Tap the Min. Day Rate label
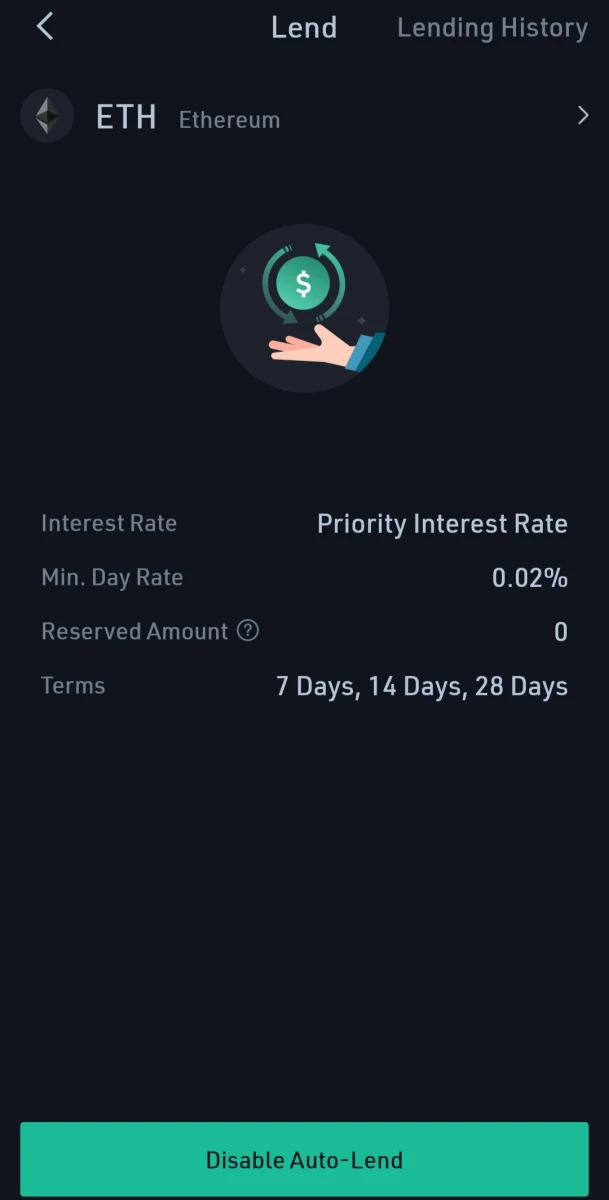The height and width of the screenshot is (1200, 609). pyautogui.click(x=112, y=577)
